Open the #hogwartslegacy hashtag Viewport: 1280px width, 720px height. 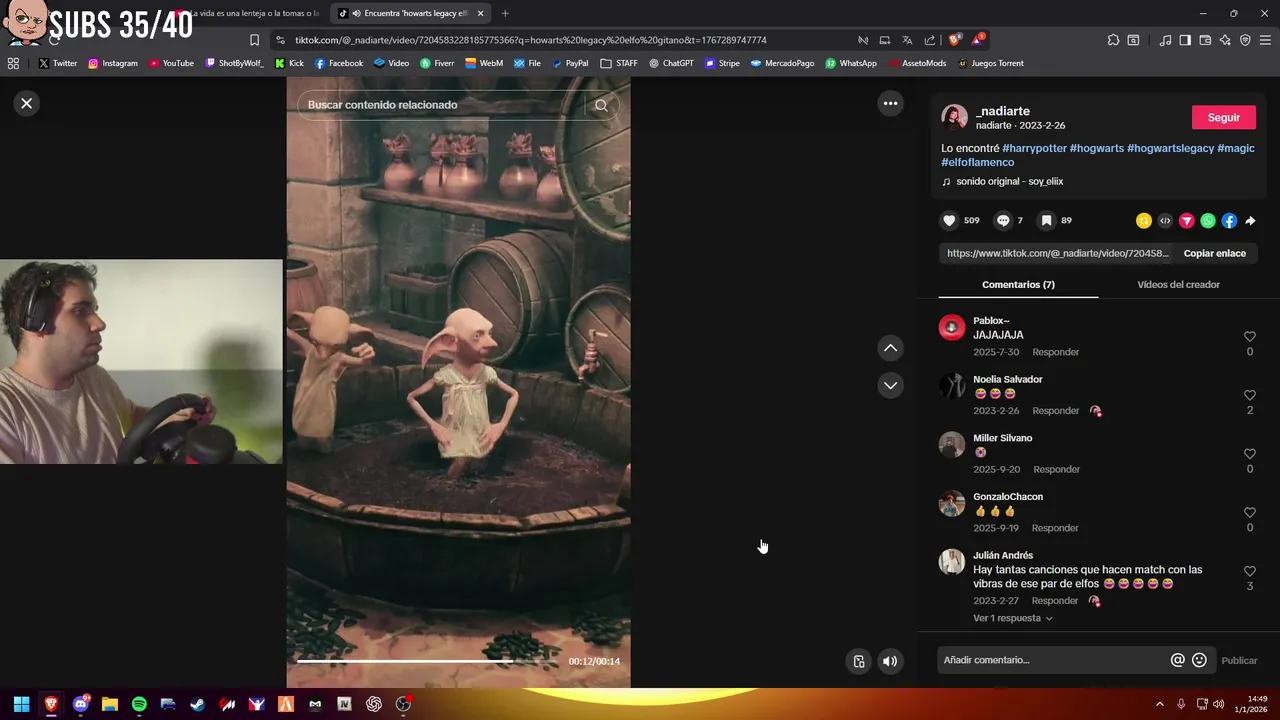[x=1170, y=148]
